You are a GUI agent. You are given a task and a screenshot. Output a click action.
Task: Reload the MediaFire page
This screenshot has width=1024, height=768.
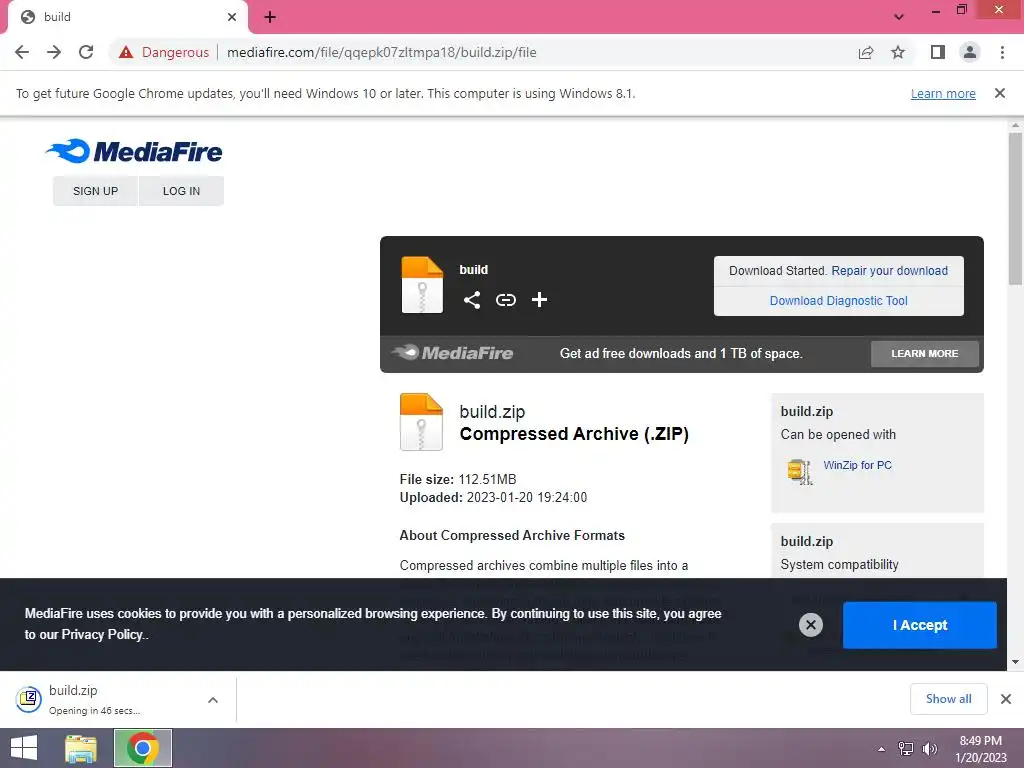[86, 52]
